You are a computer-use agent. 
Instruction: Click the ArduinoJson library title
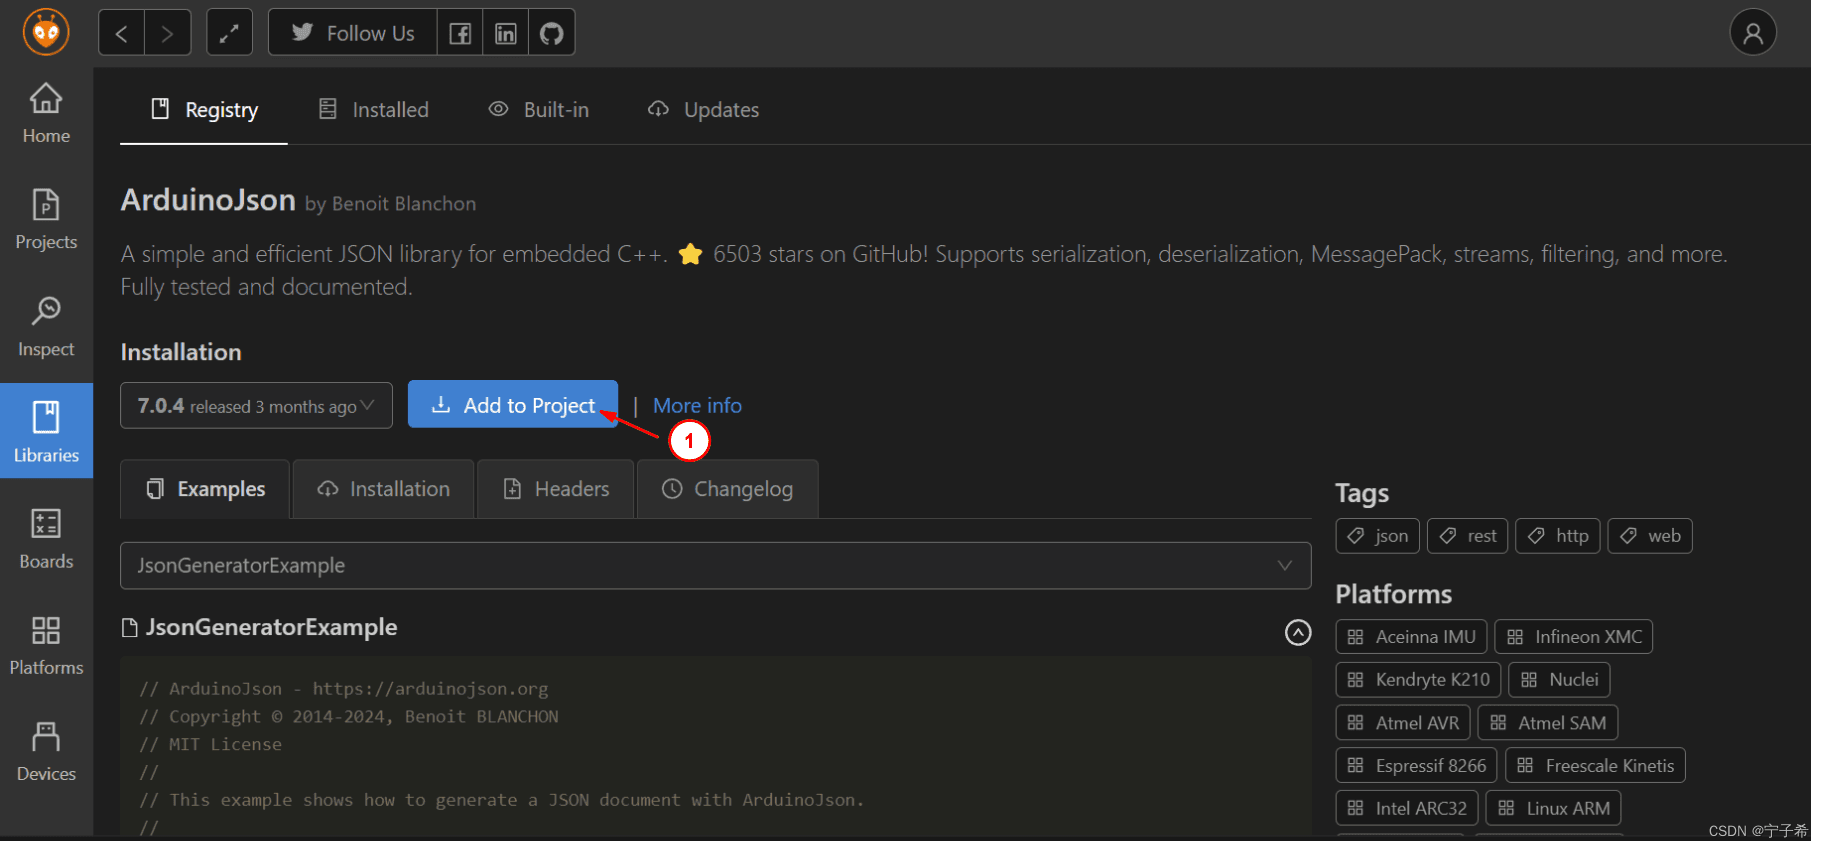click(x=208, y=200)
